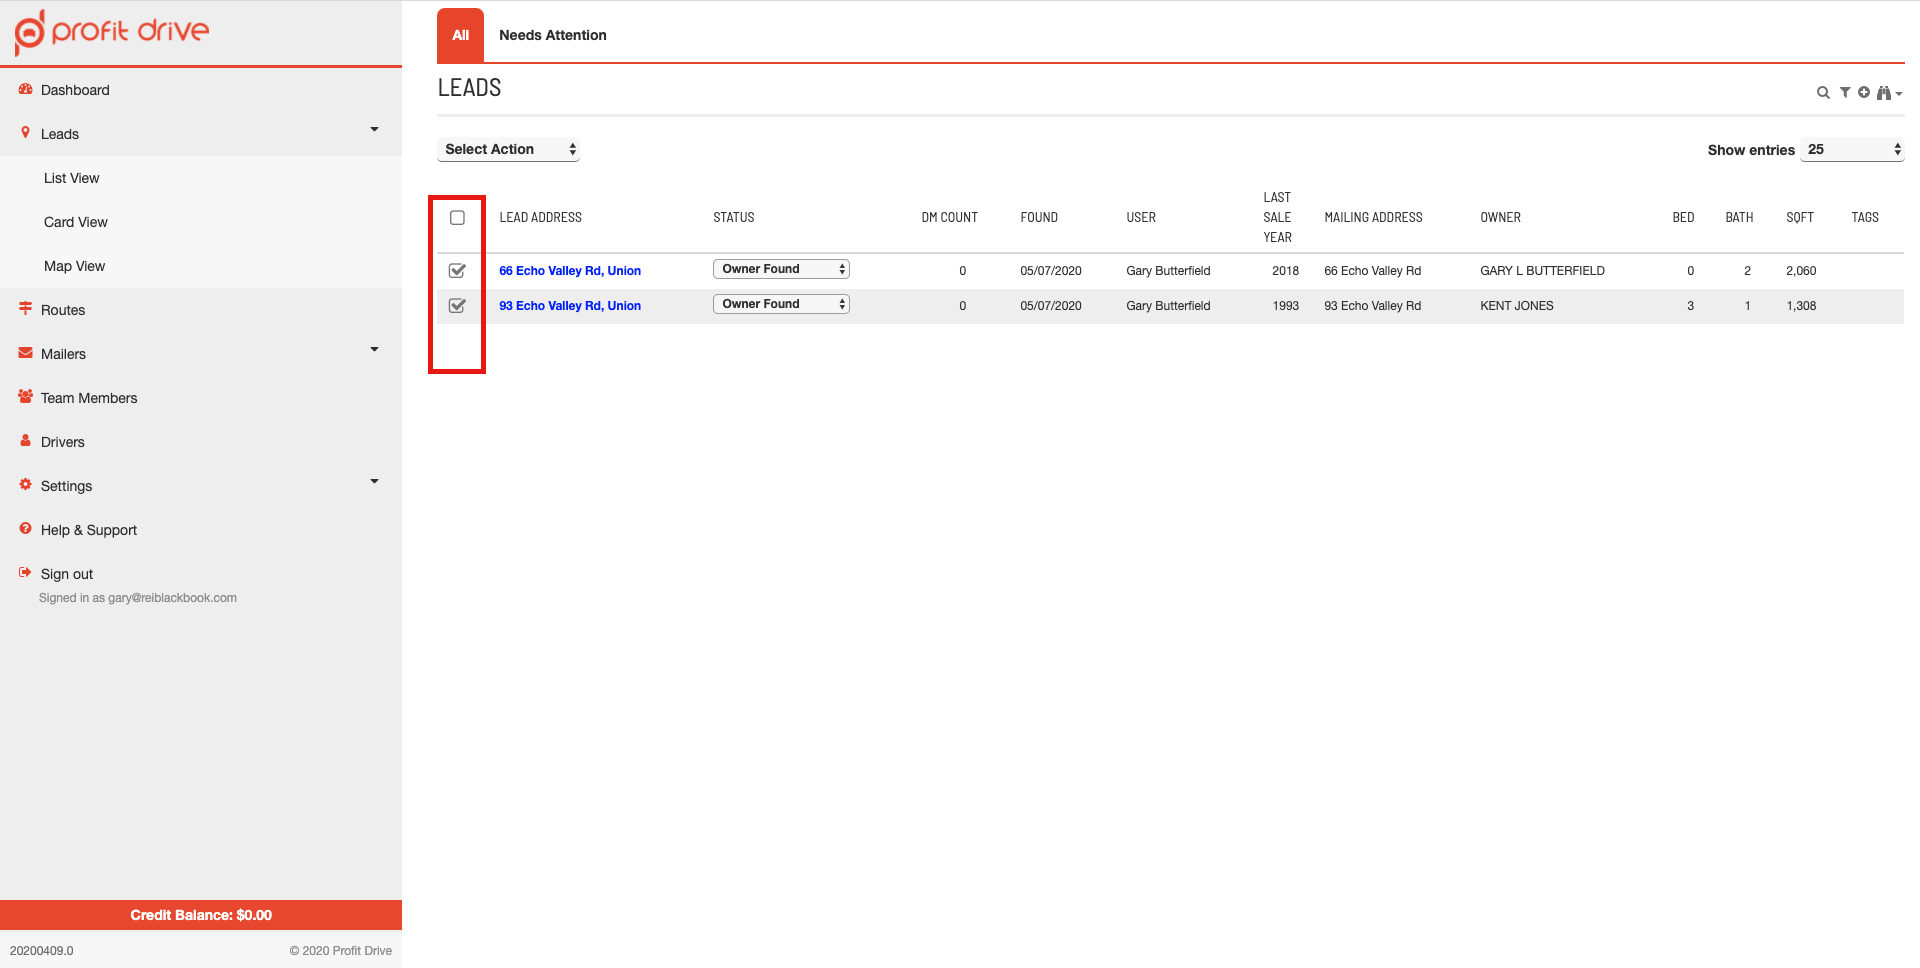This screenshot has width=1920, height=968.
Task: Click owner KENT JONES cell
Action: point(1517,306)
